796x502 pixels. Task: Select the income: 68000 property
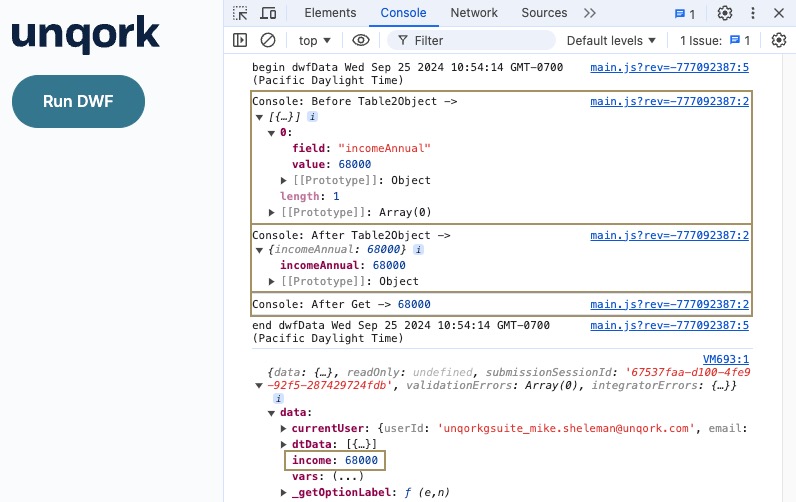[335, 460]
